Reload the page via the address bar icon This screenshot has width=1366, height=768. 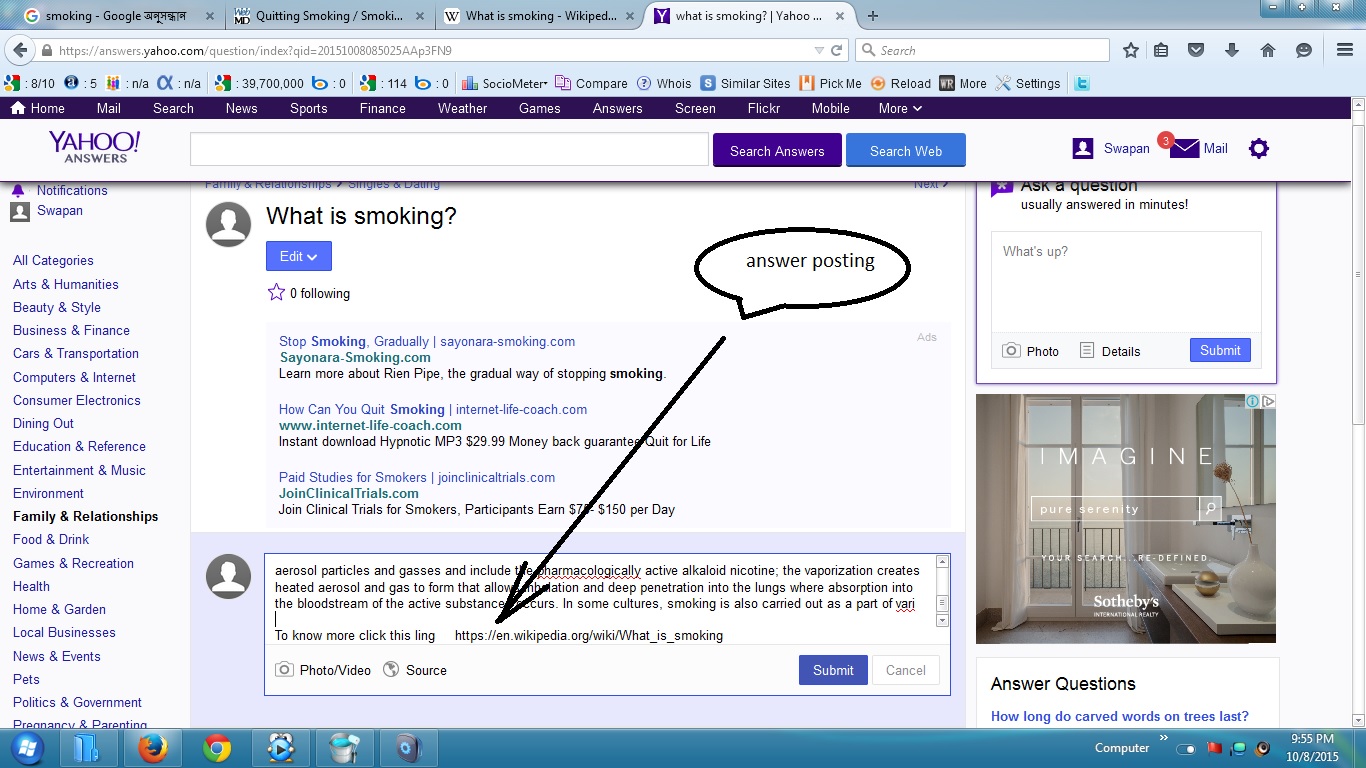click(837, 50)
